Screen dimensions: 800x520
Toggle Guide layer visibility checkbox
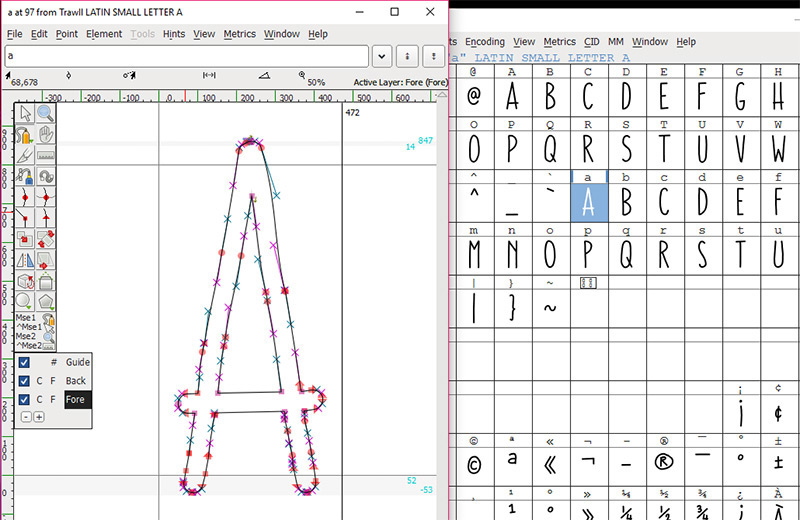pos(24,362)
